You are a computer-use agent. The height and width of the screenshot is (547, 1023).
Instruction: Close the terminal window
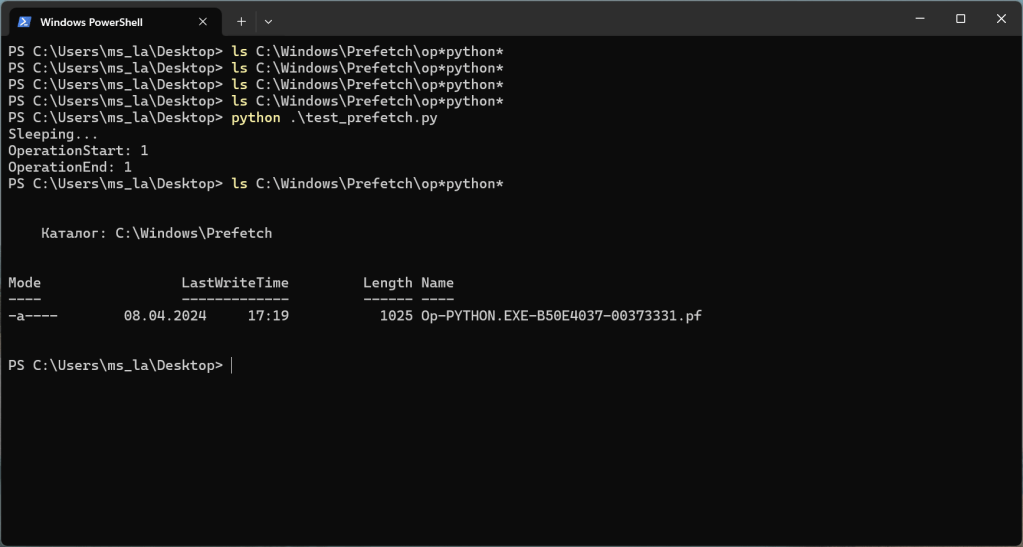coord(1000,19)
